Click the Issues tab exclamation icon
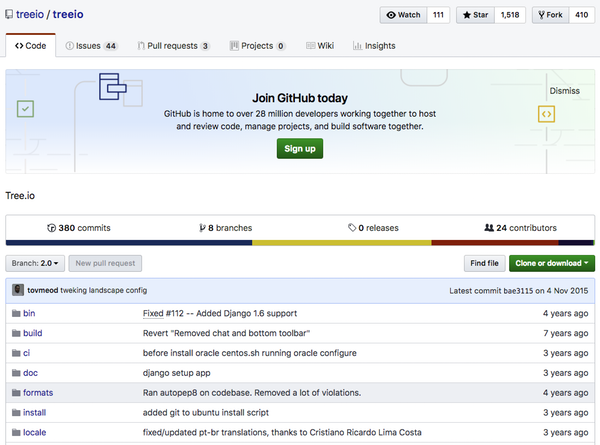The height and width of the screenshot is (445, 600). click(69, 46)
